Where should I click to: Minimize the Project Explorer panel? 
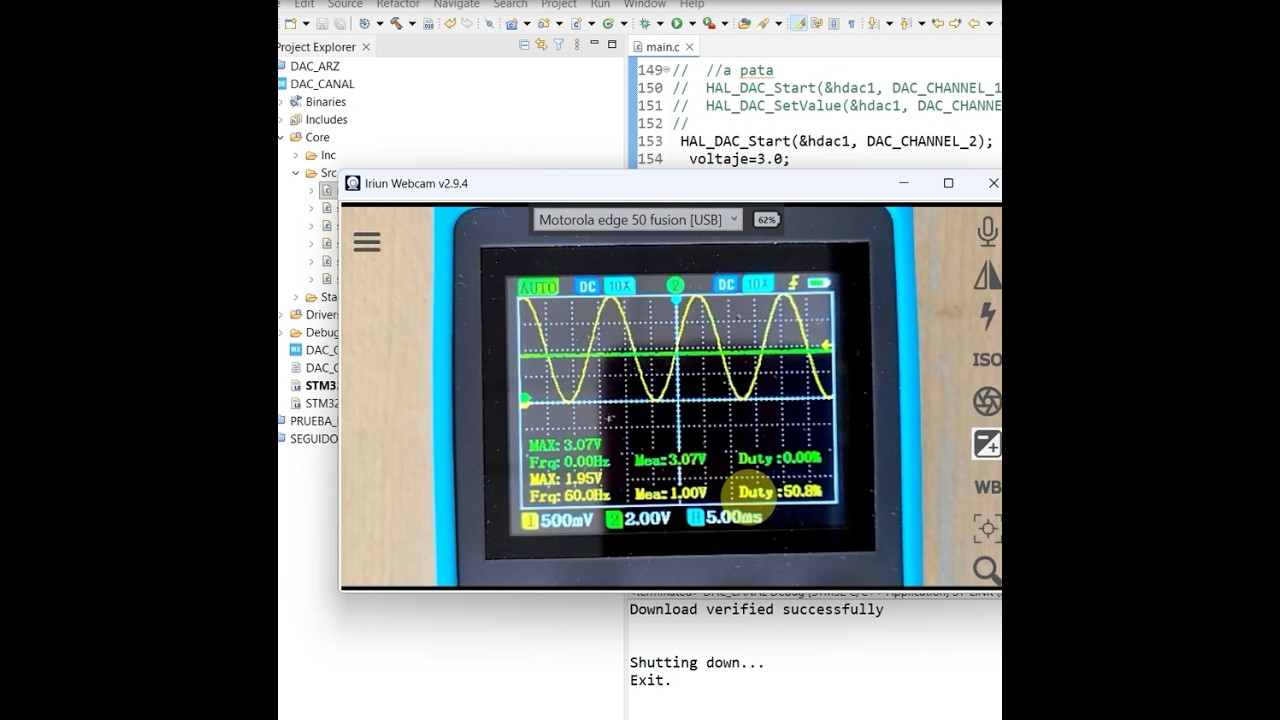click(593, 45)
